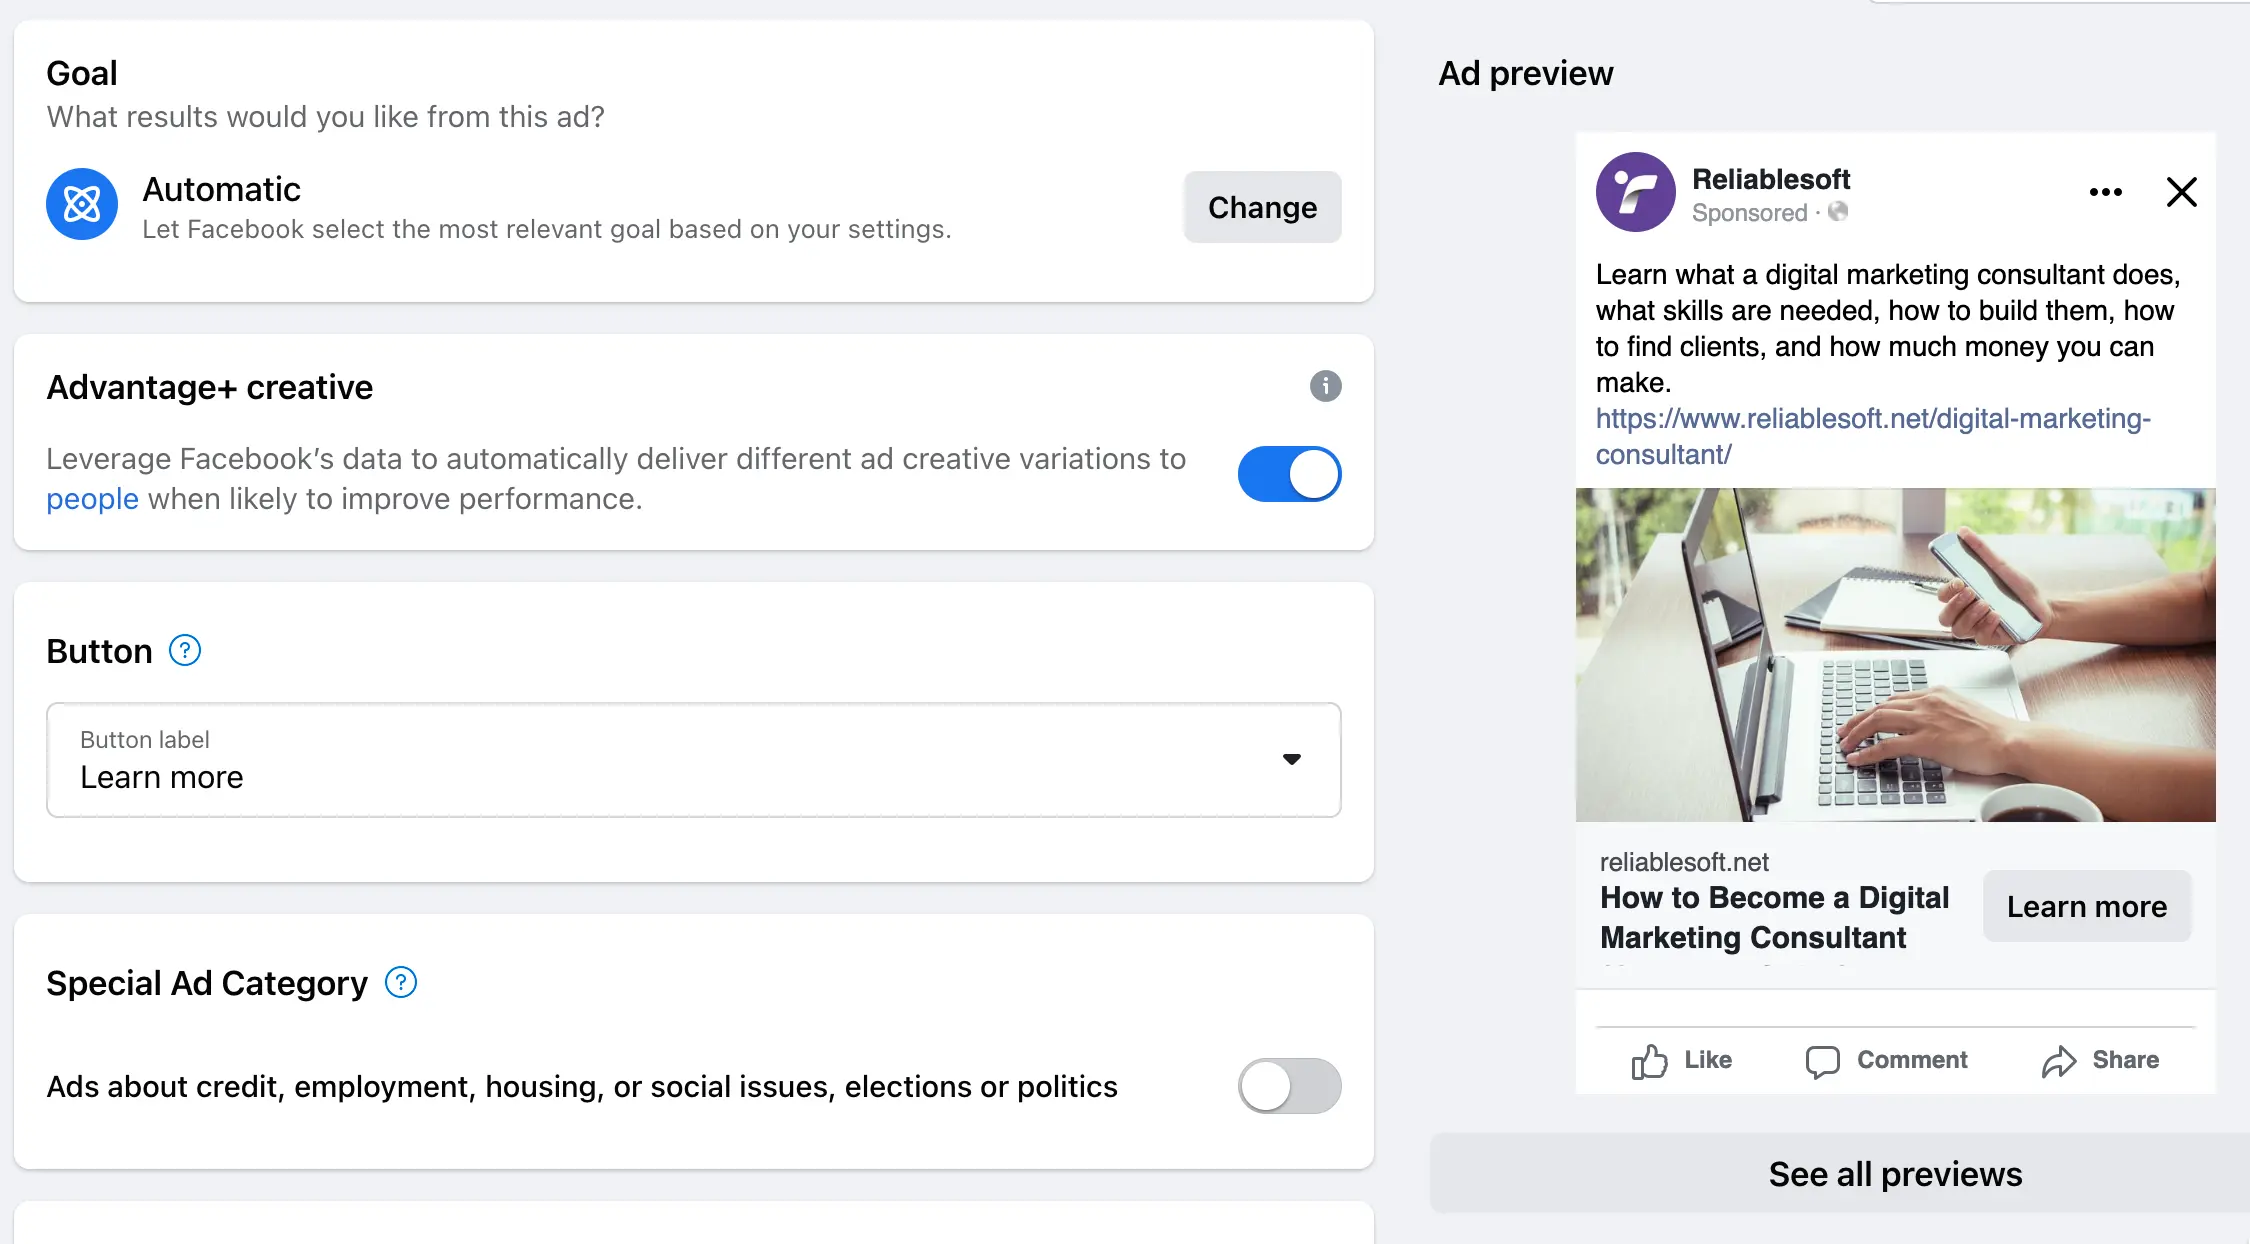This screenshot has height=1244, width=2250.
Task: Enable the Special Ad Category toggle
Action: coord(1289,1086)
